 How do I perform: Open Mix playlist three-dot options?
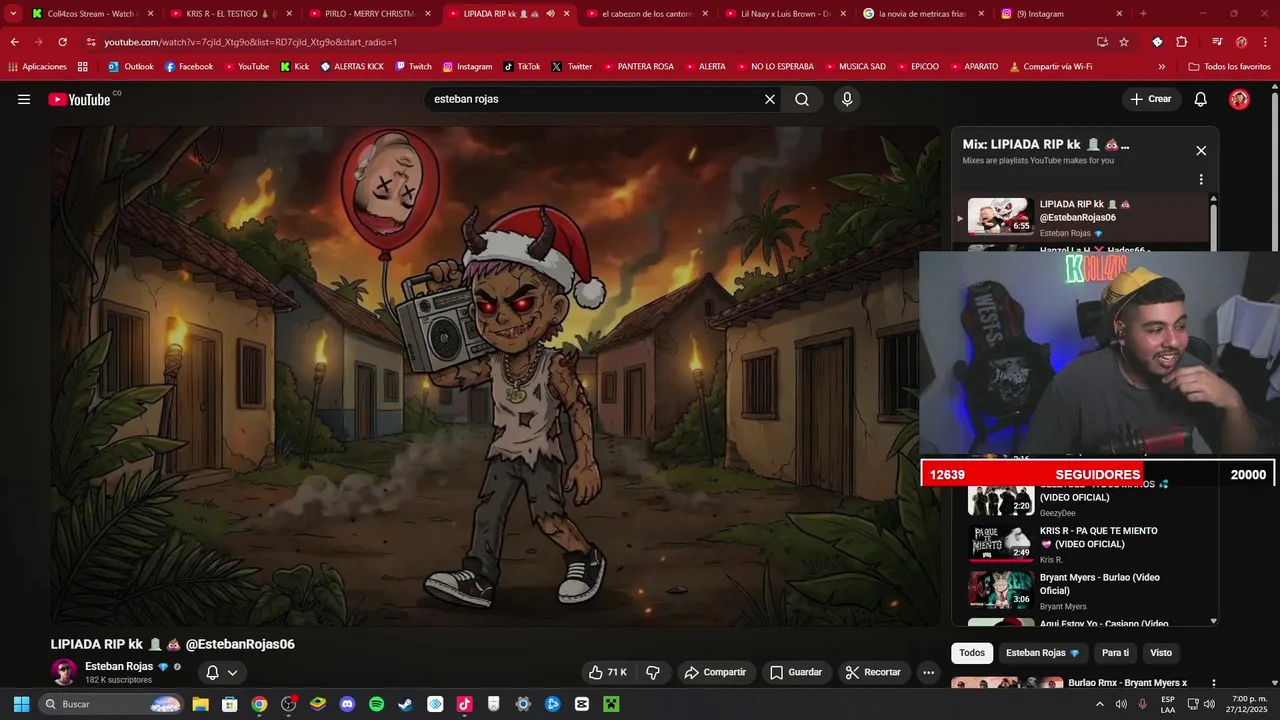coord(1201,180)
